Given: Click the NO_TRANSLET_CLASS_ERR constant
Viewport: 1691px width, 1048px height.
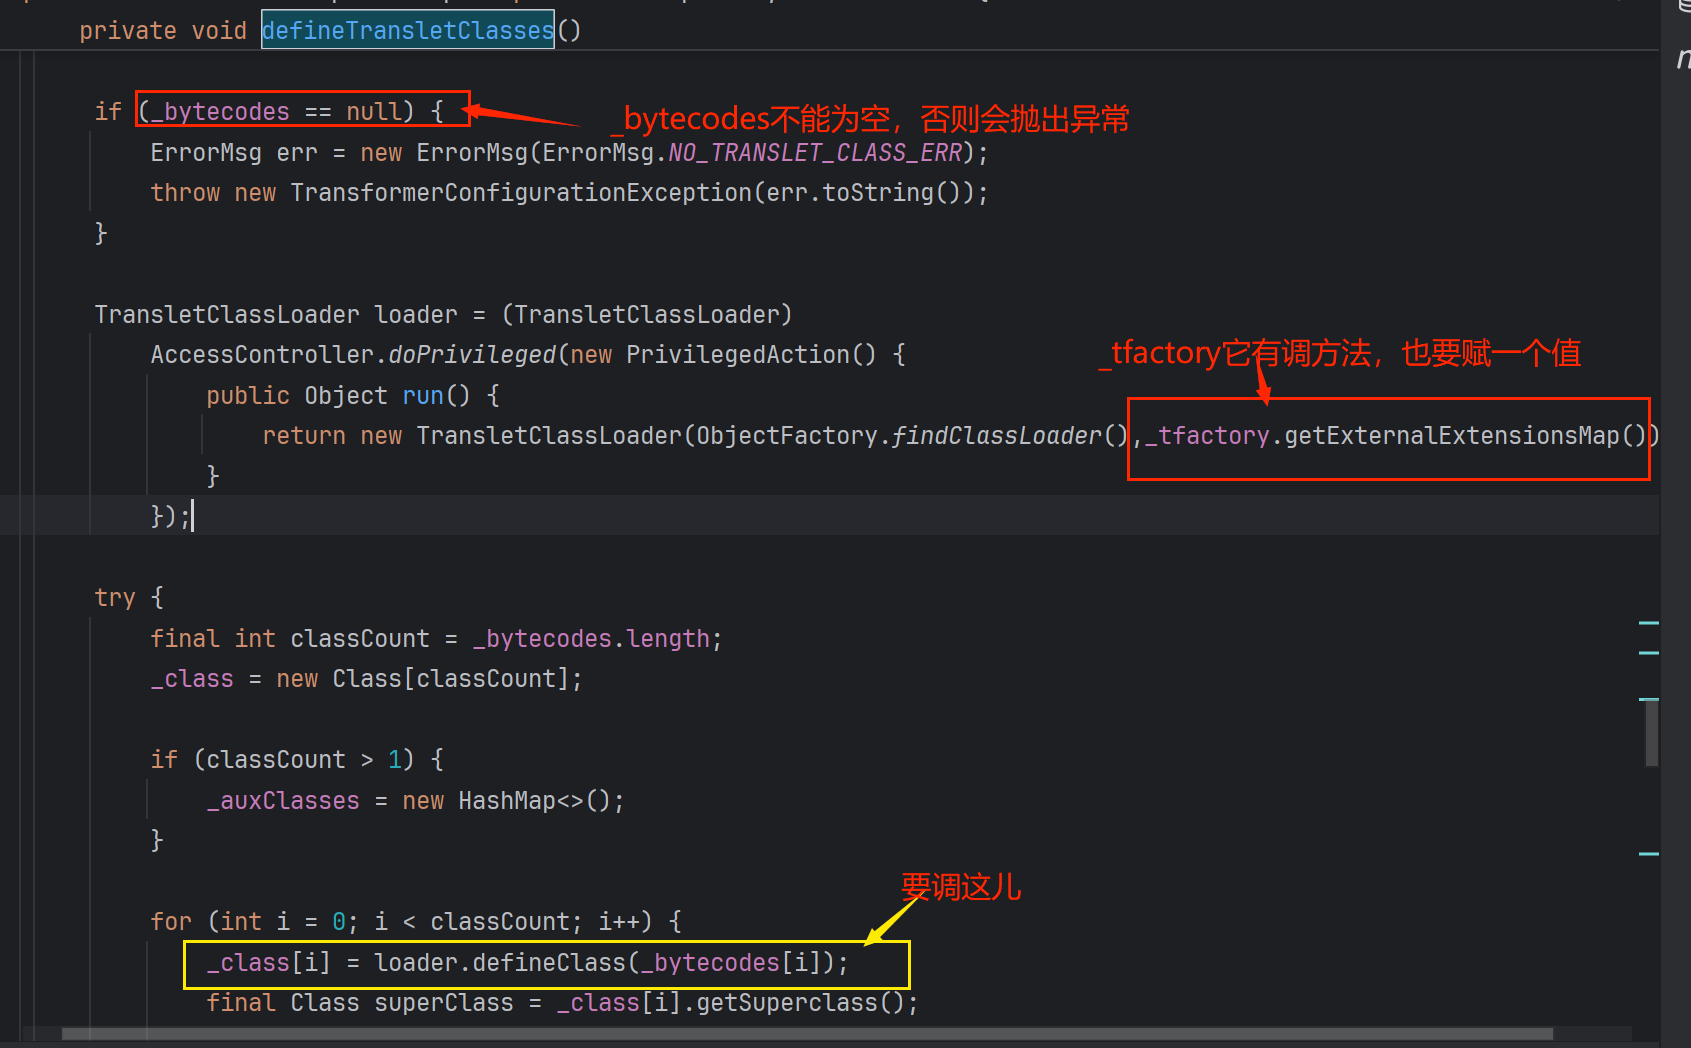Looking at the screenshot, I should point(814,153).
